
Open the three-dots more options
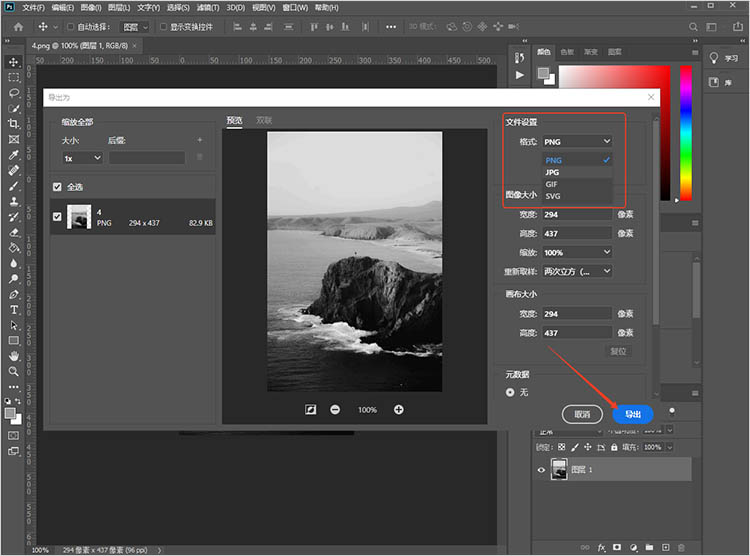(391, 27)
